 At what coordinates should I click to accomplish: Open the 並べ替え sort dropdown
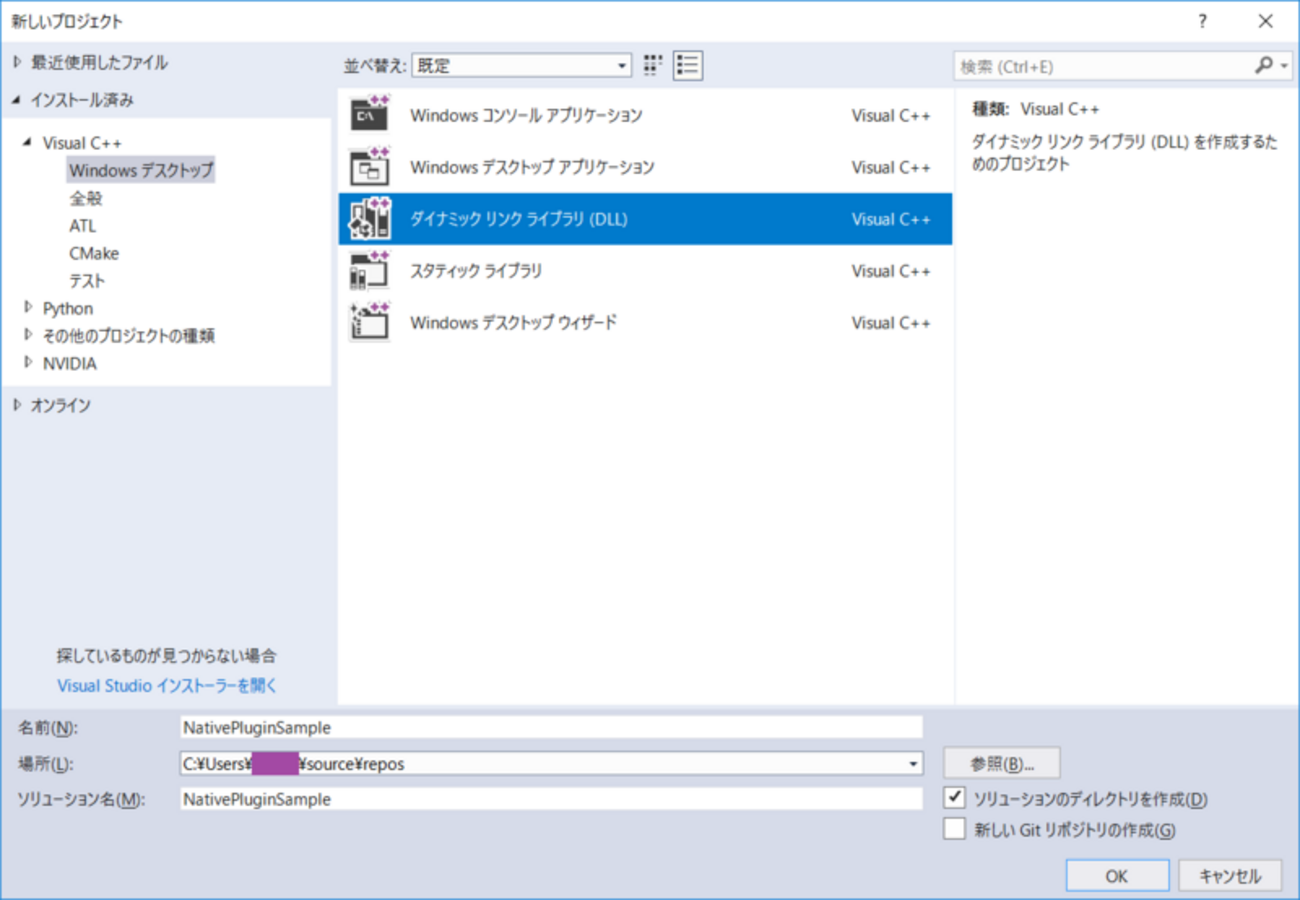coord(522,66)
